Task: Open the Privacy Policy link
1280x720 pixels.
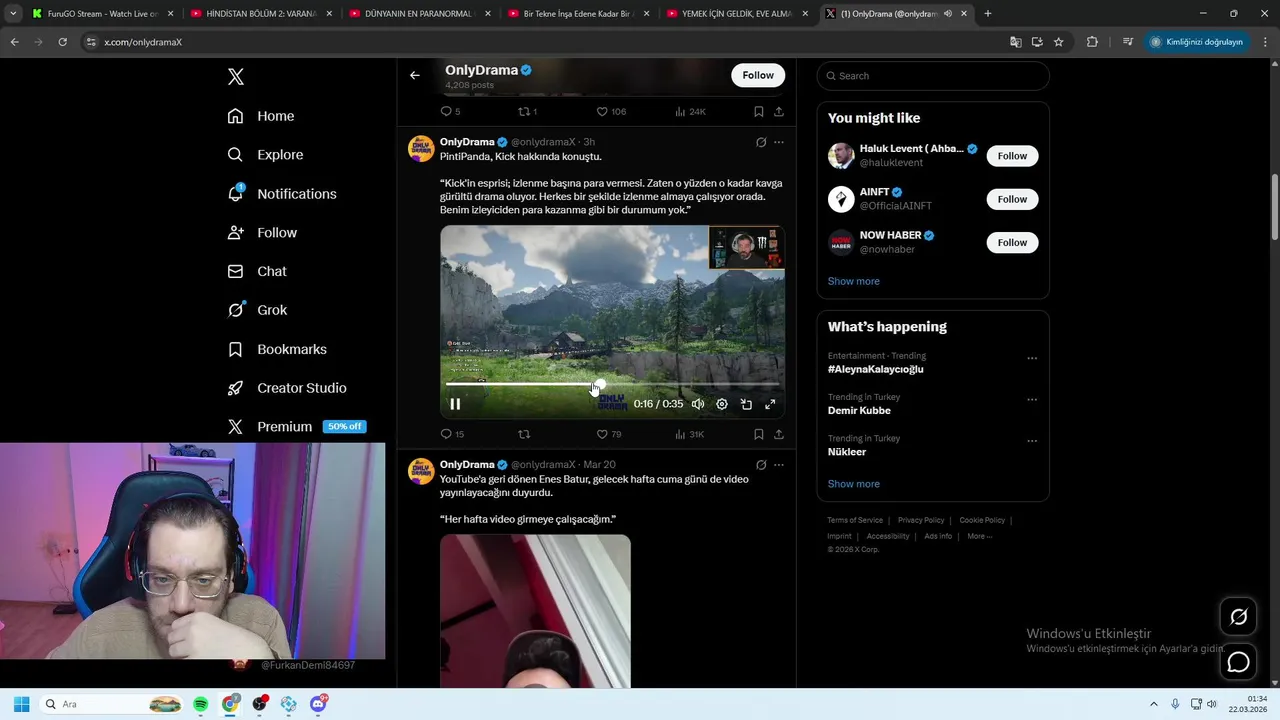Action: (921, 520)
